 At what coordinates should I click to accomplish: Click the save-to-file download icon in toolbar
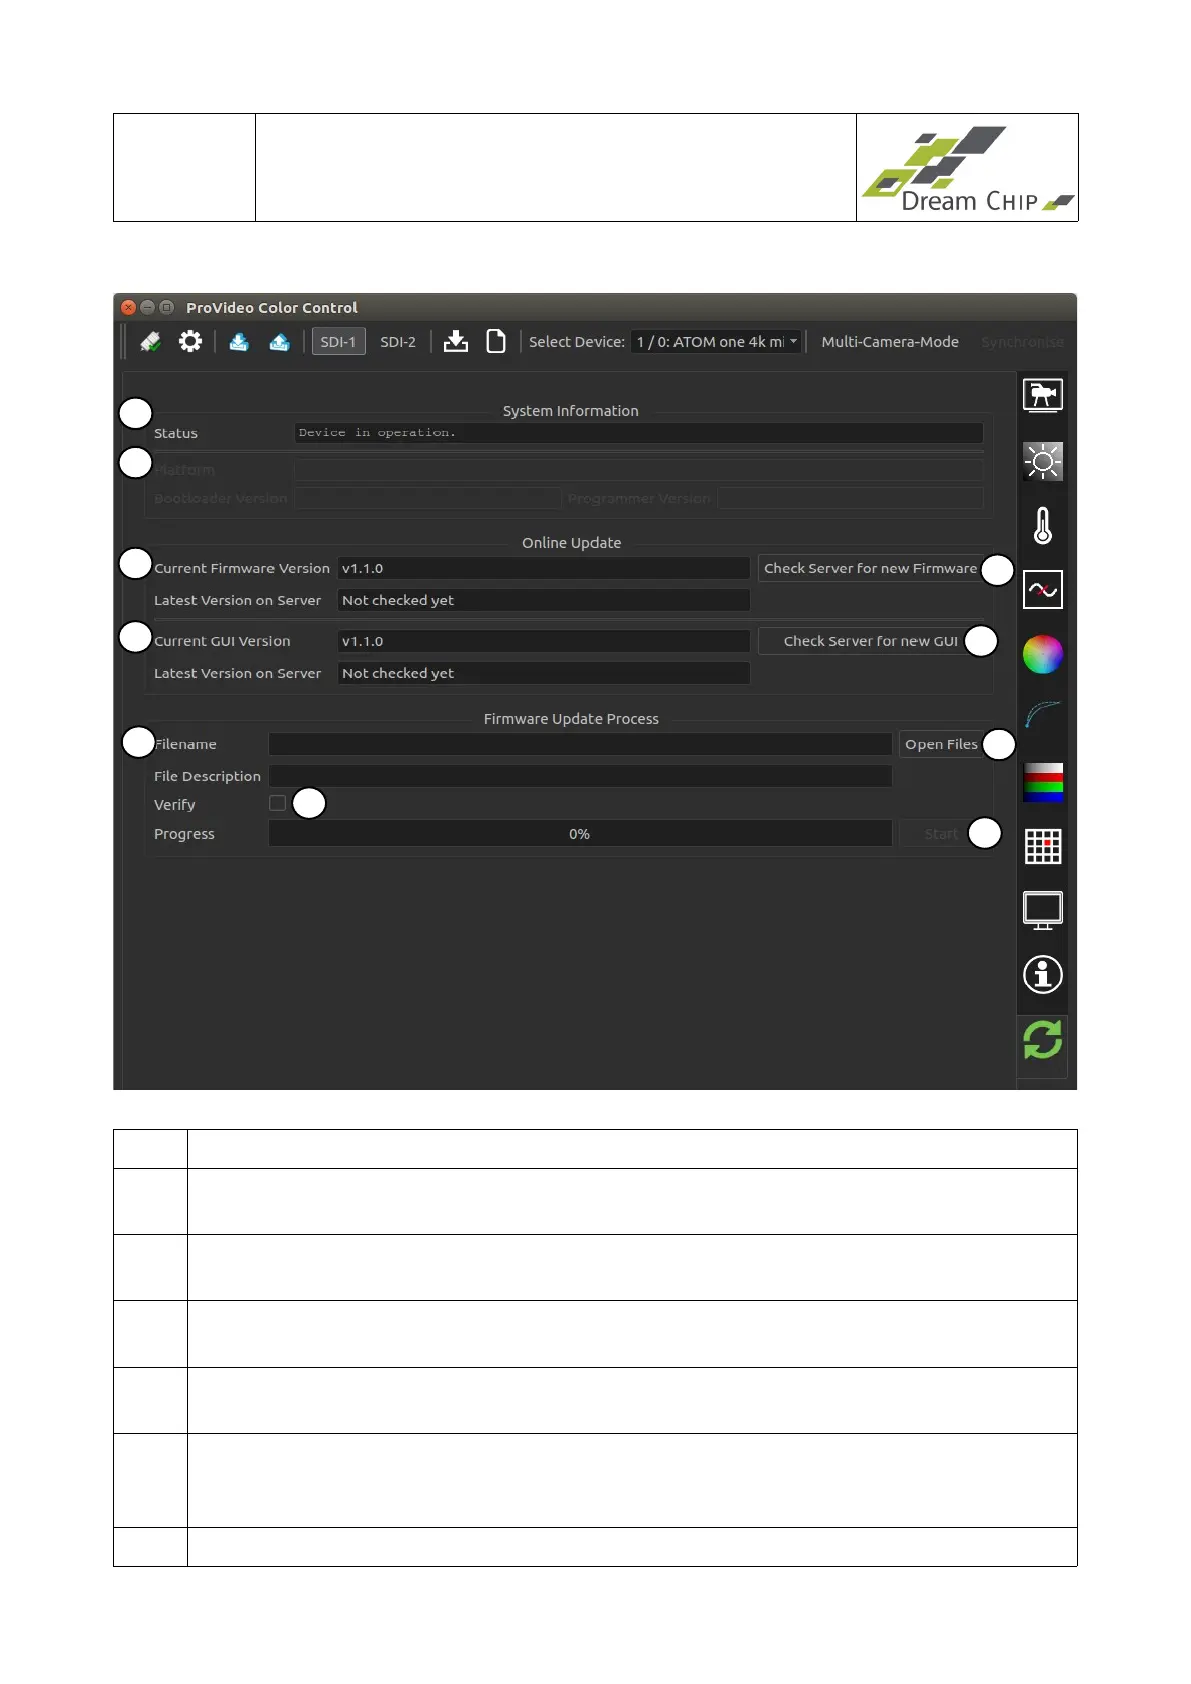(x=456, y=342)
